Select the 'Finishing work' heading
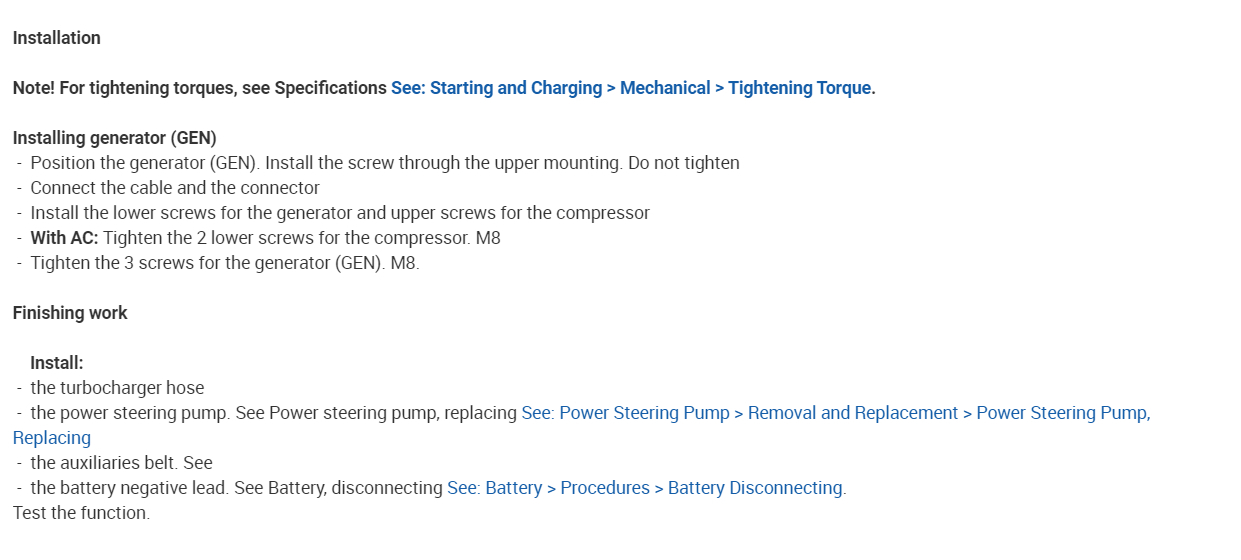 (70, 313)
